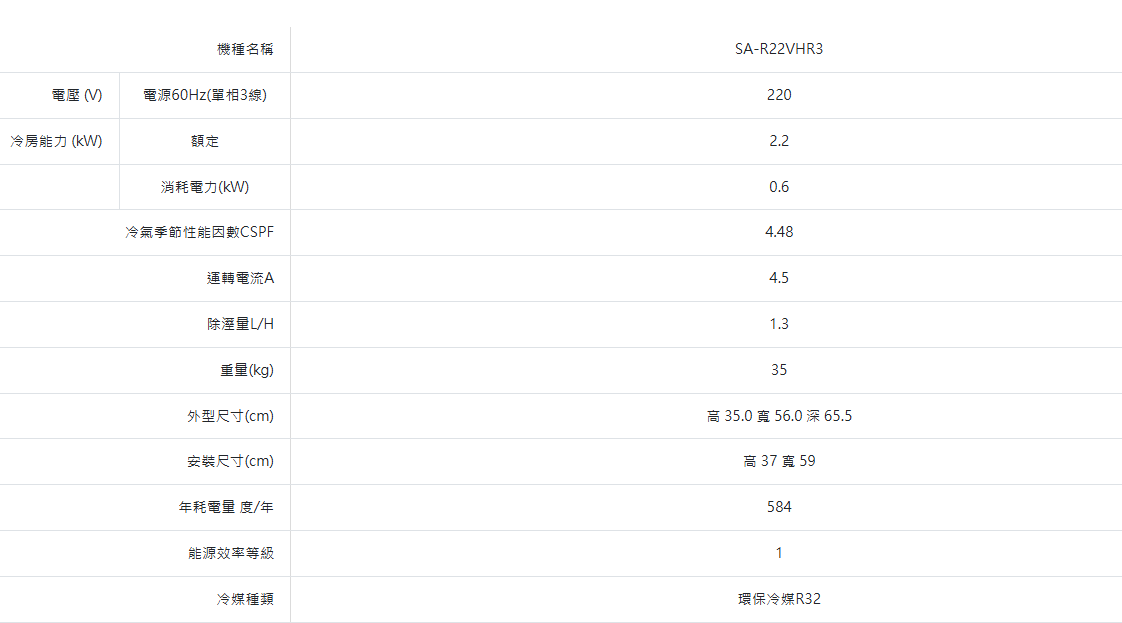This screenshot has width=1122, height=623.
Task: Click the 冷氣季節性能因數CSPF label
Action: pyautogui.click(x=199, y=232)
